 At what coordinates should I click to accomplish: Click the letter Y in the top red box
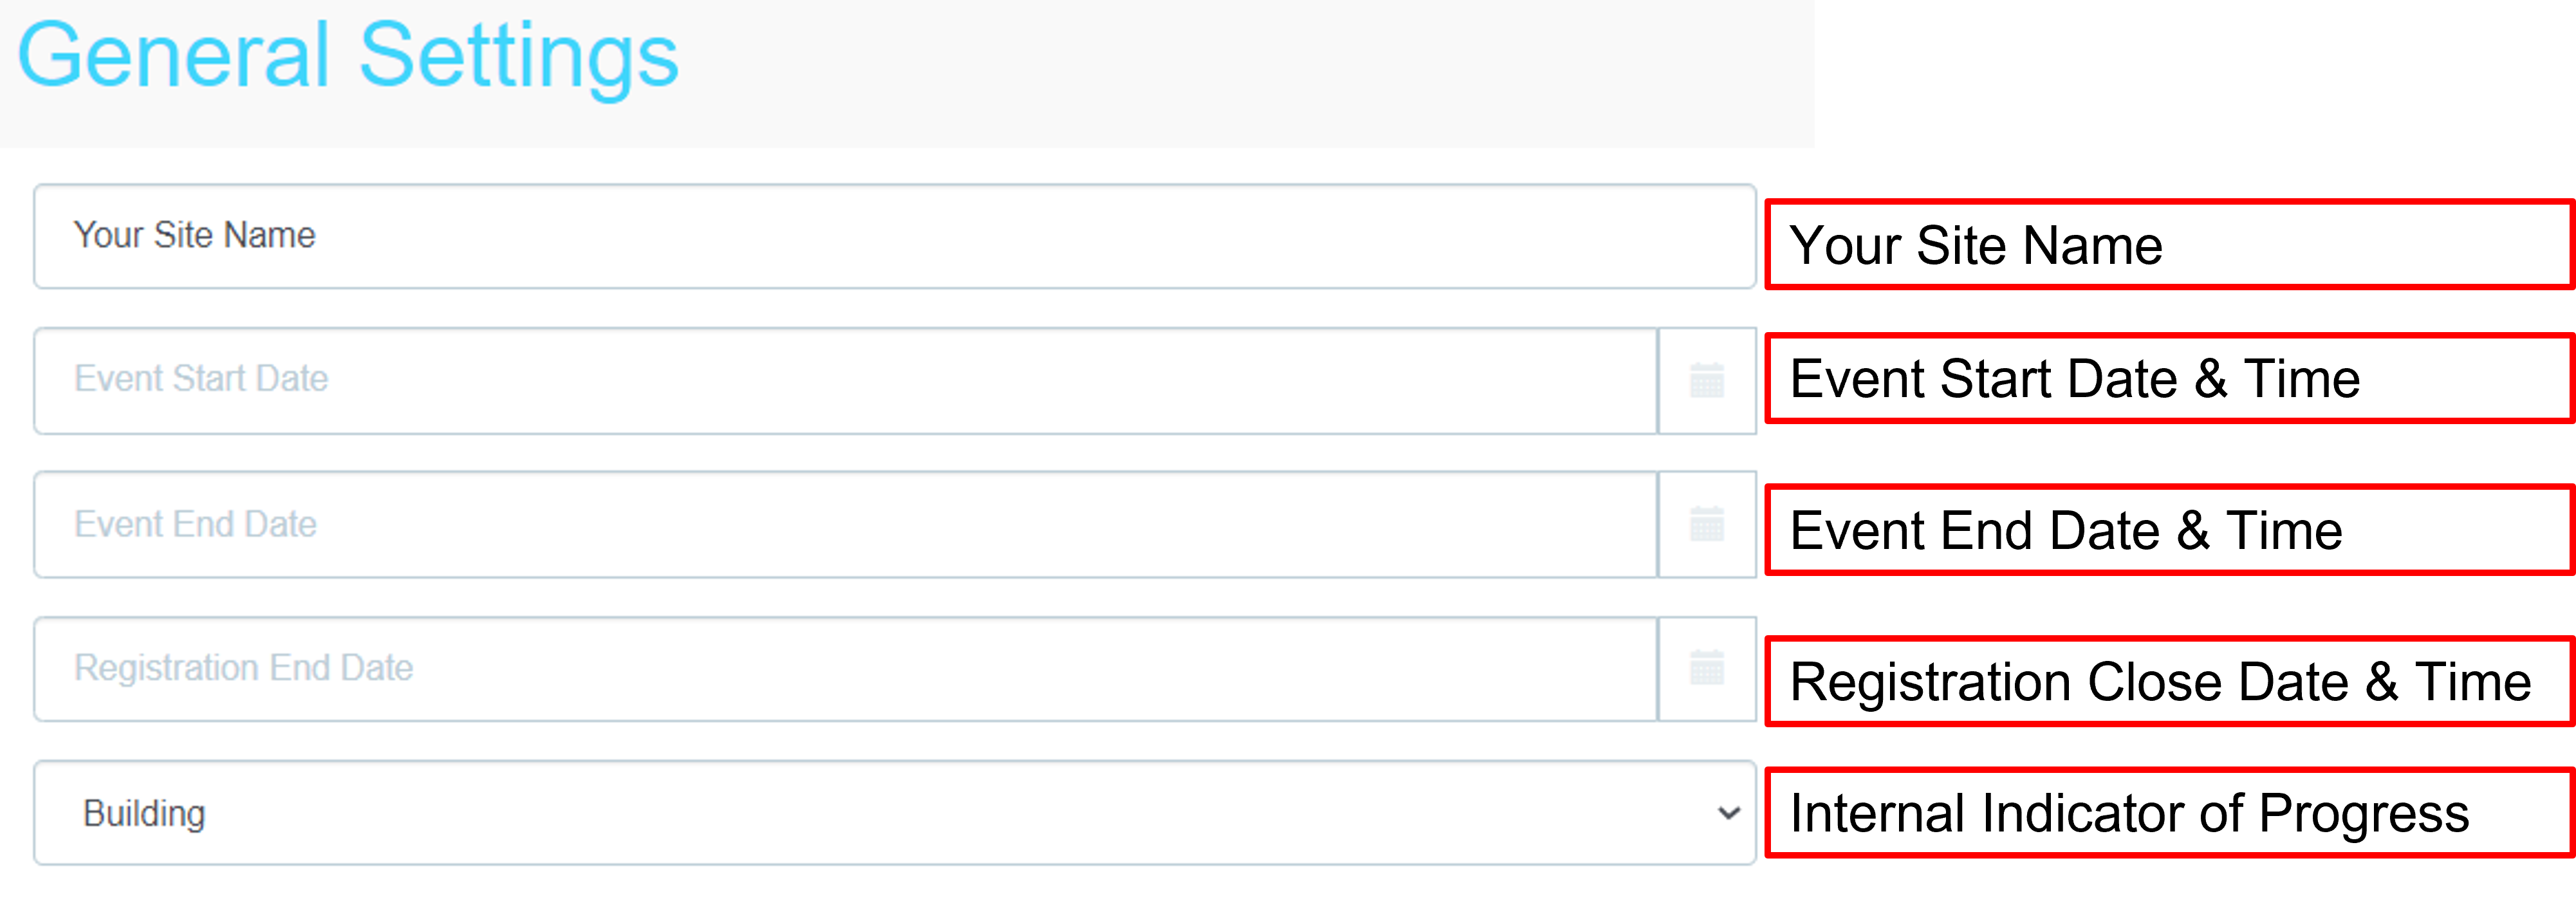1801,245
